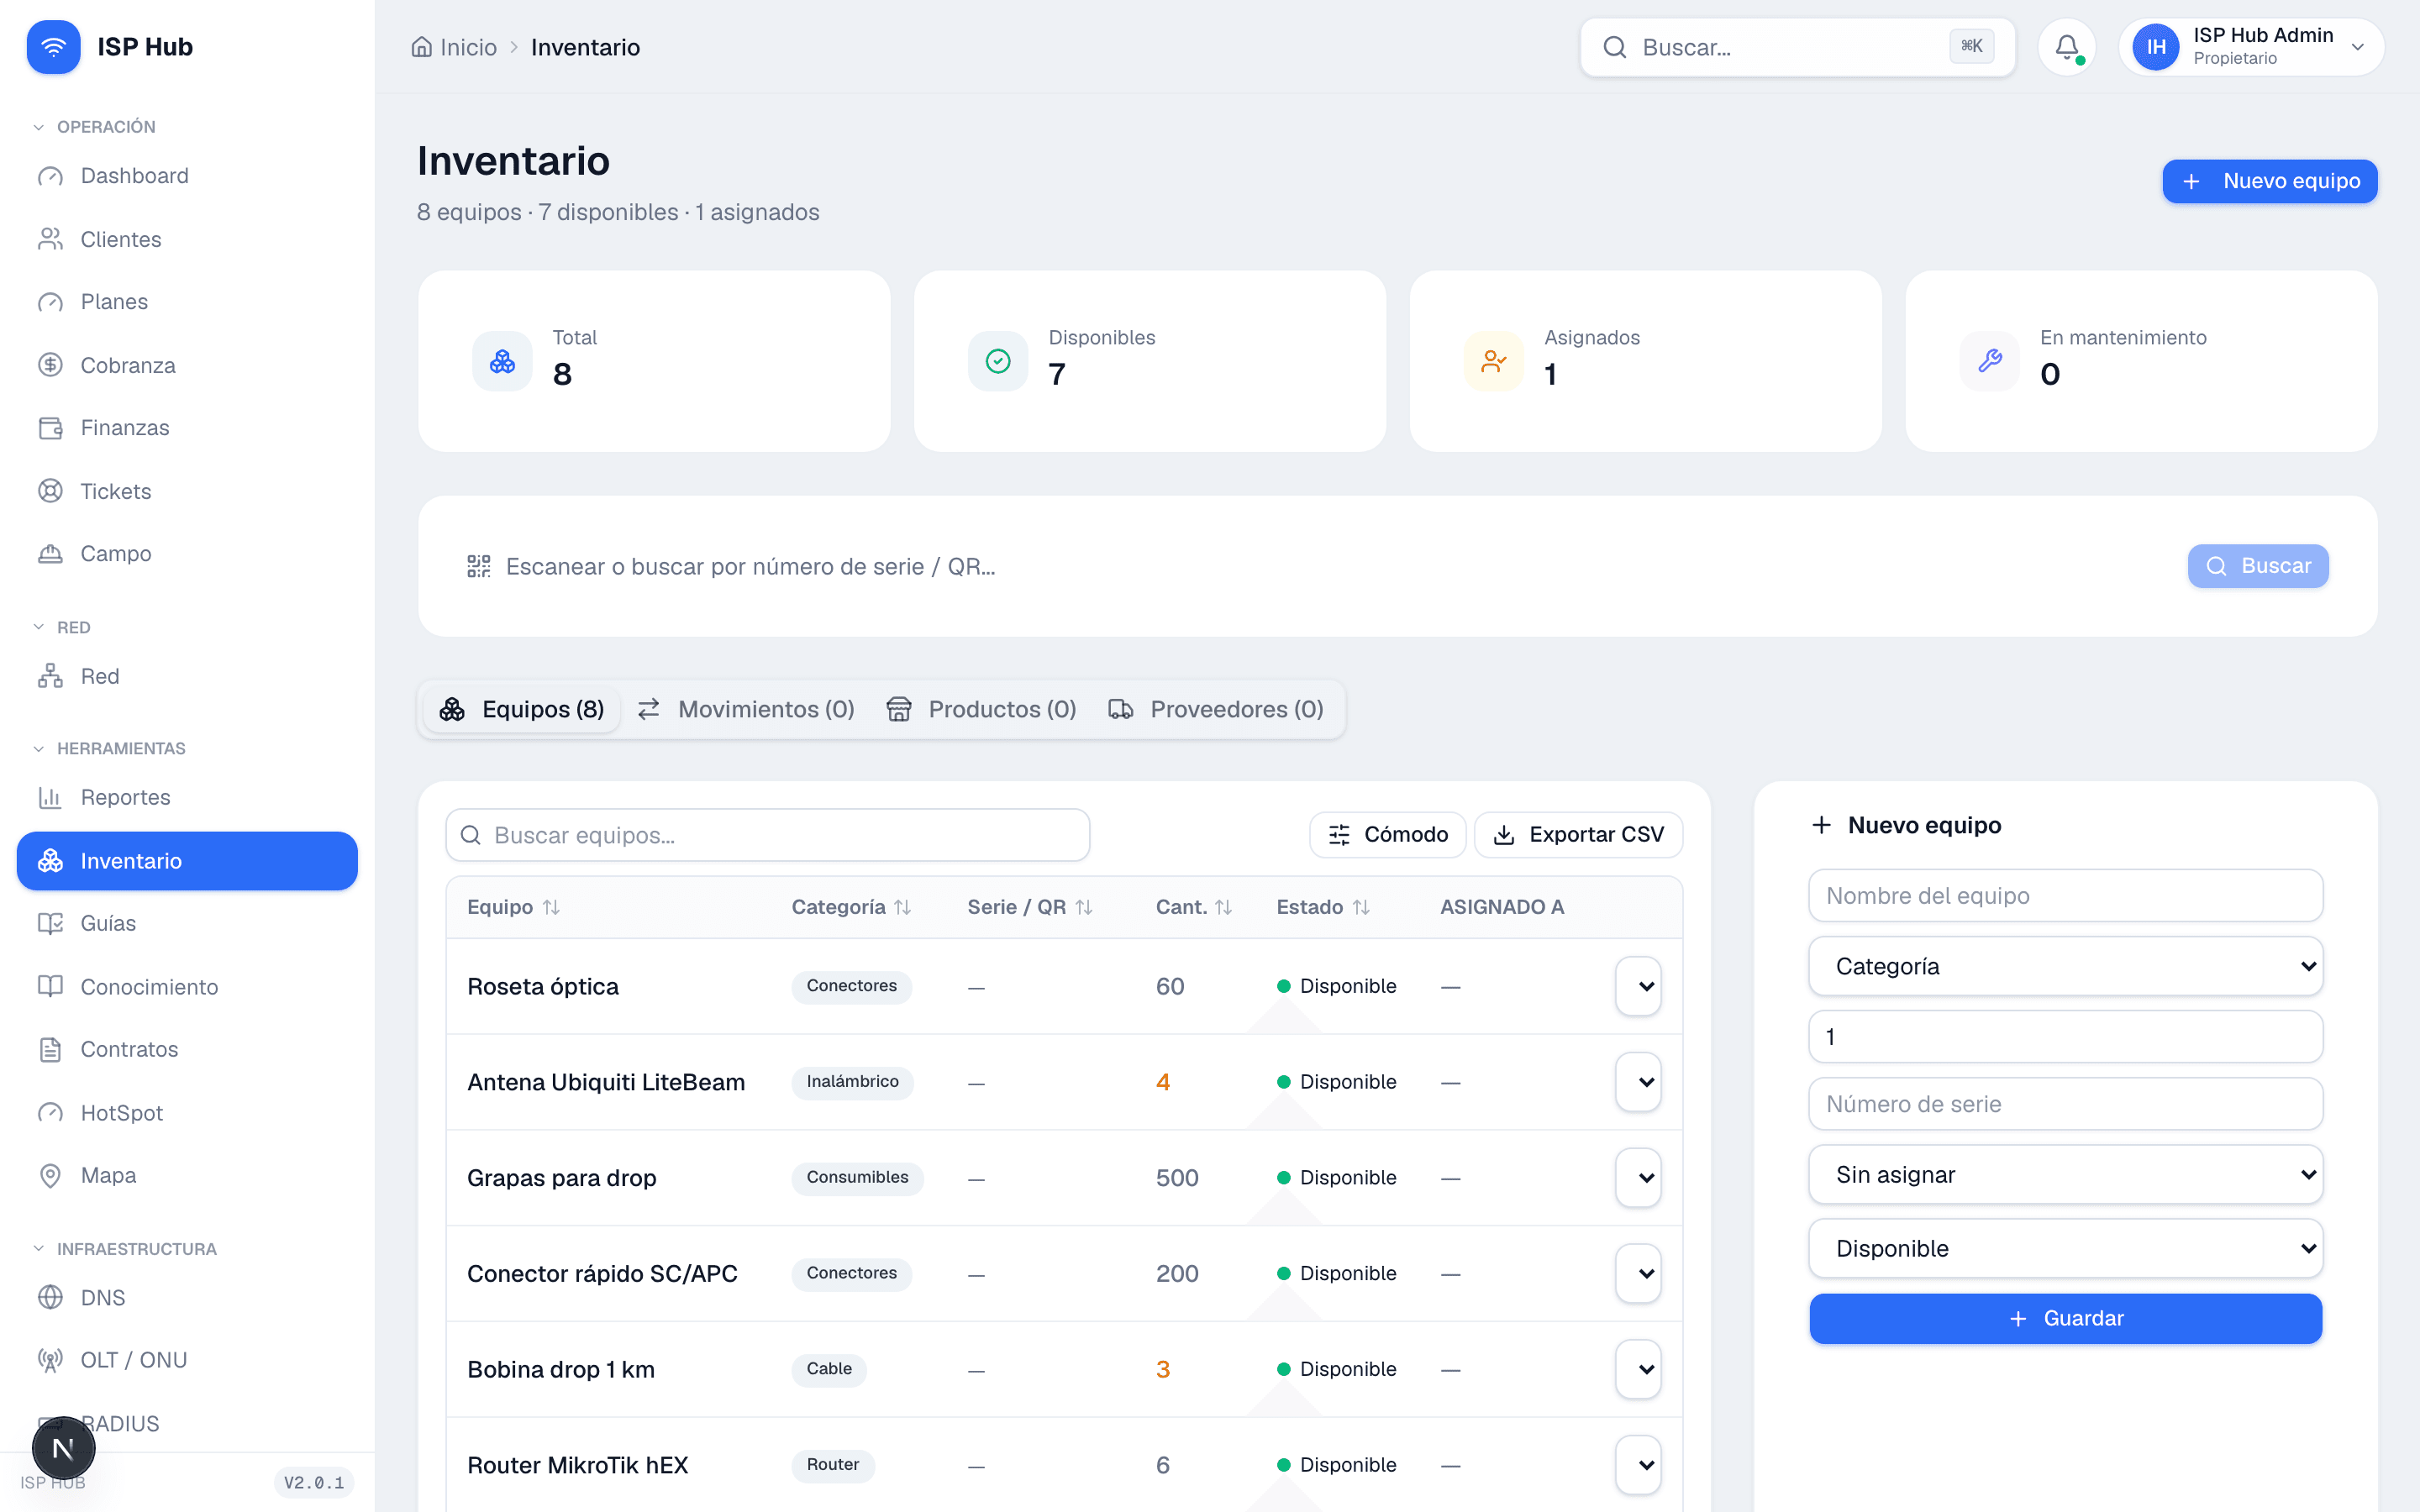
Task: Focus the Número de serie field
Action: point(2065,1104)
